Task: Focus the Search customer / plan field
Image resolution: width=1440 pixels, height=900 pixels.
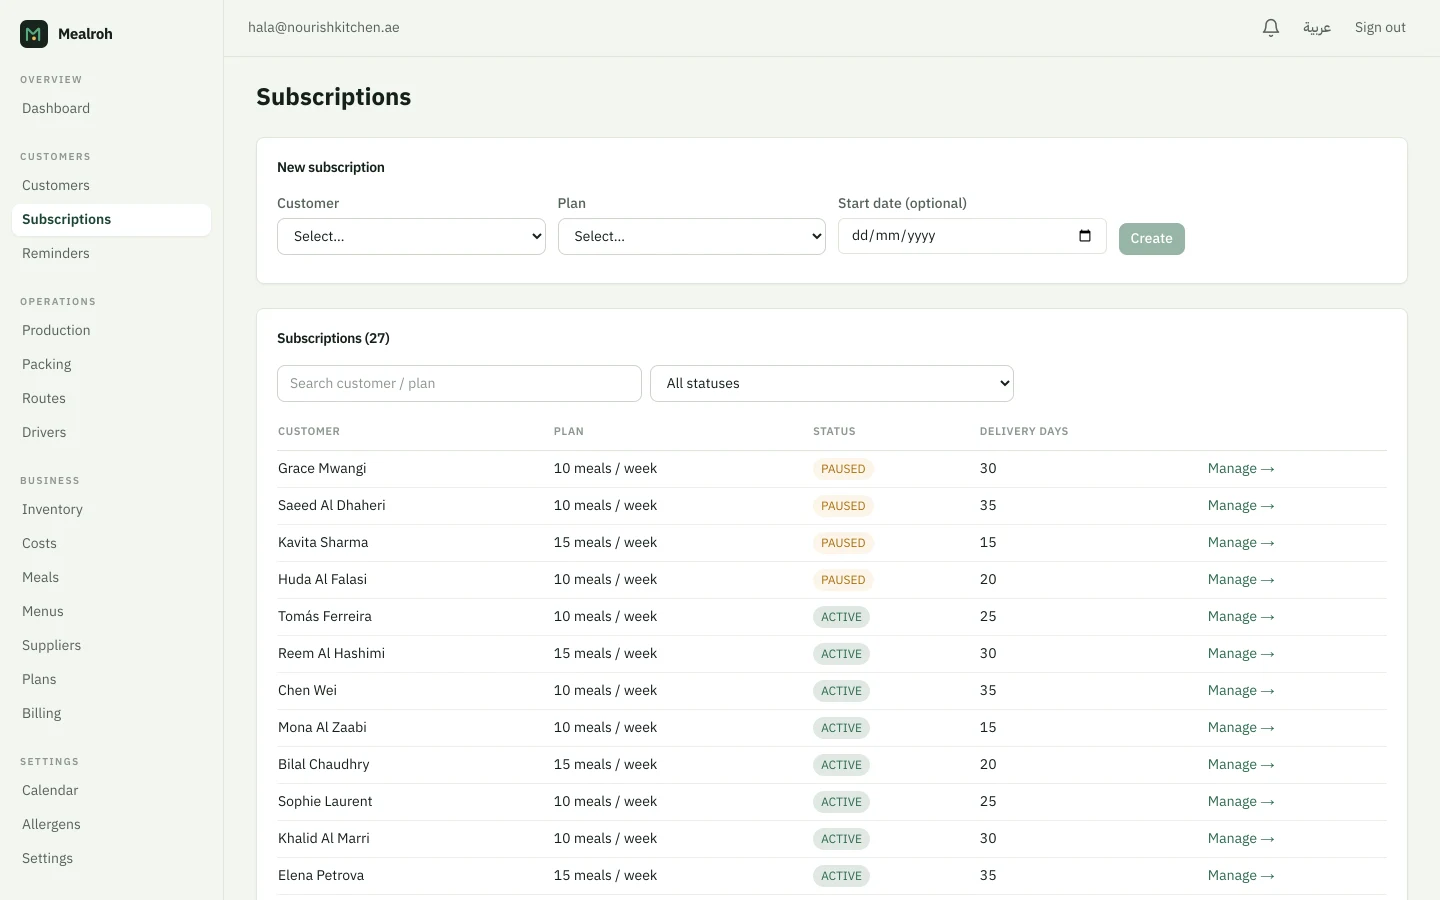Action: pyautogui.click(x=459, y=384)
